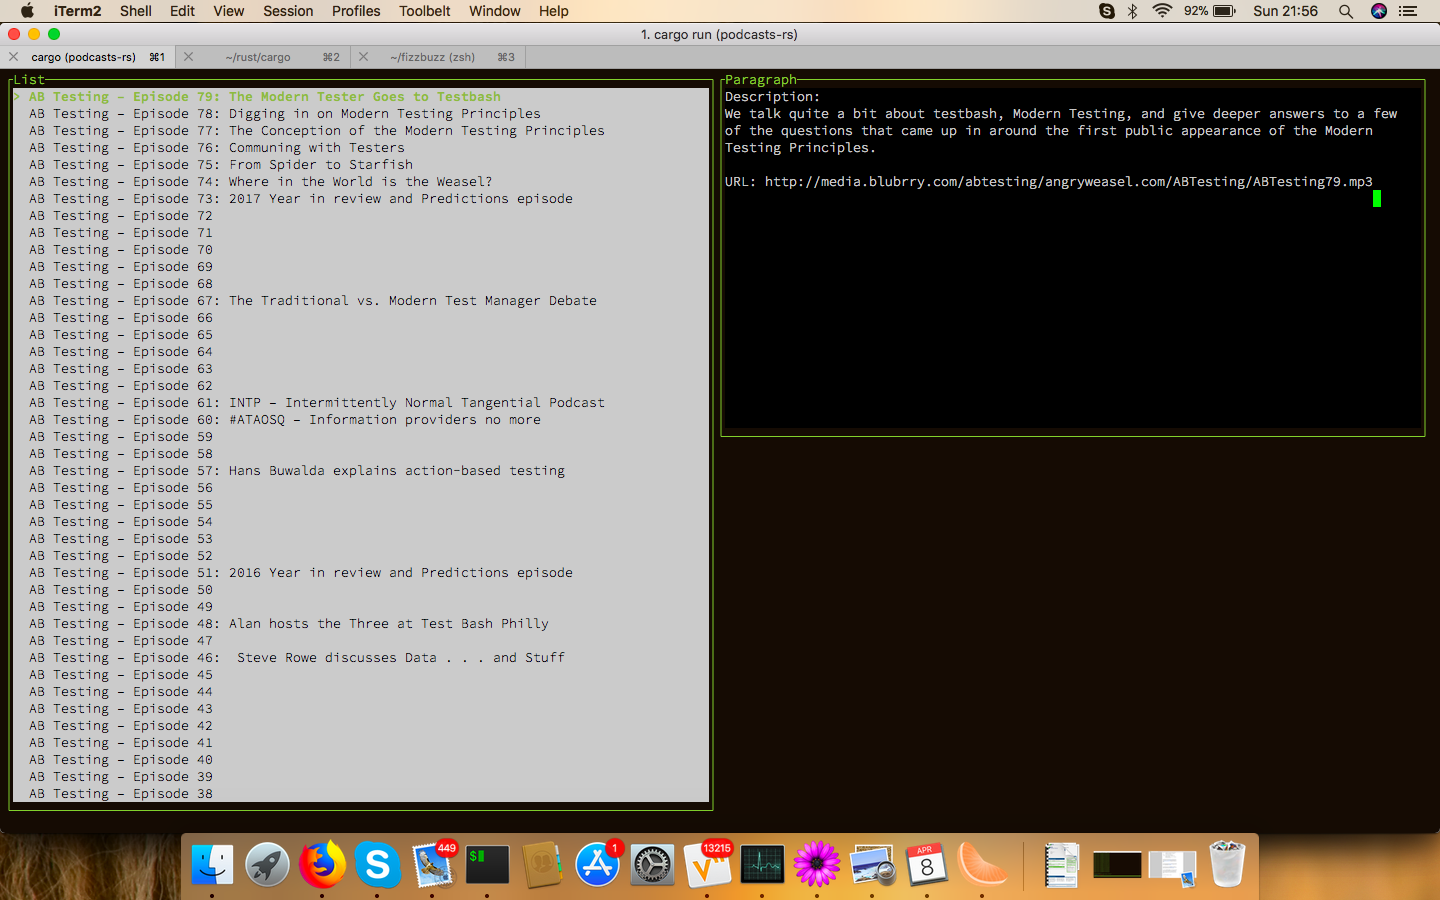Open Spotlight search magnifier
The image size is (1440, 900).
tap(1346, 11)
